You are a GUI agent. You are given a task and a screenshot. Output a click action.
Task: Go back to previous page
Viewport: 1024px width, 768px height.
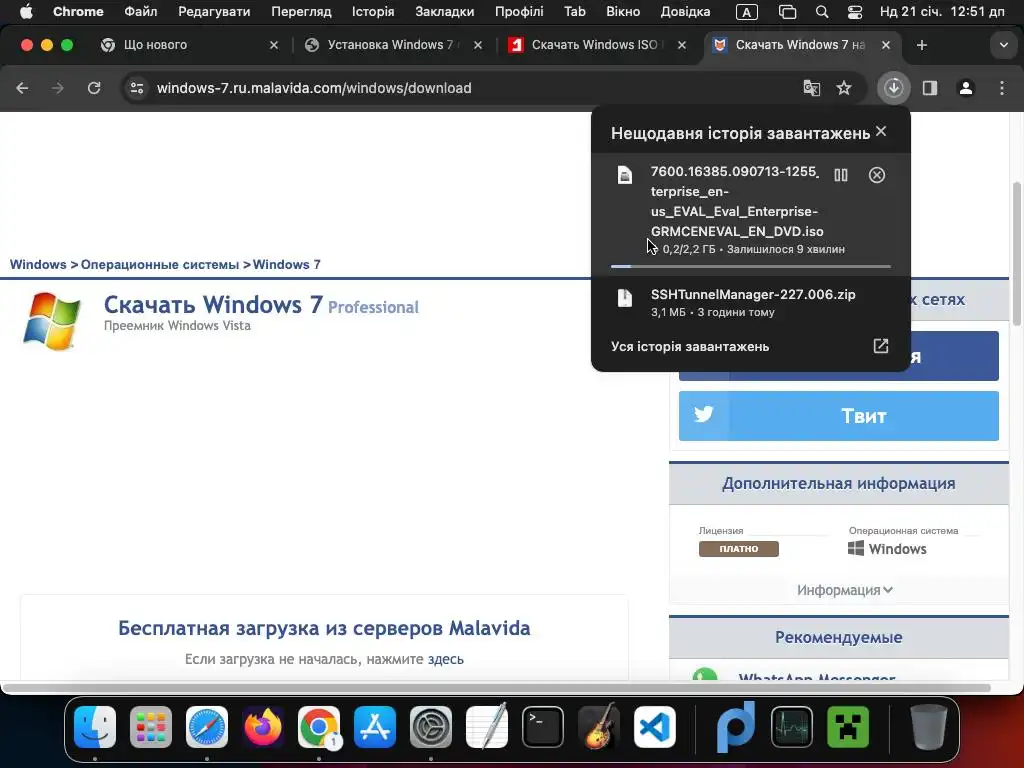point(22,88)
